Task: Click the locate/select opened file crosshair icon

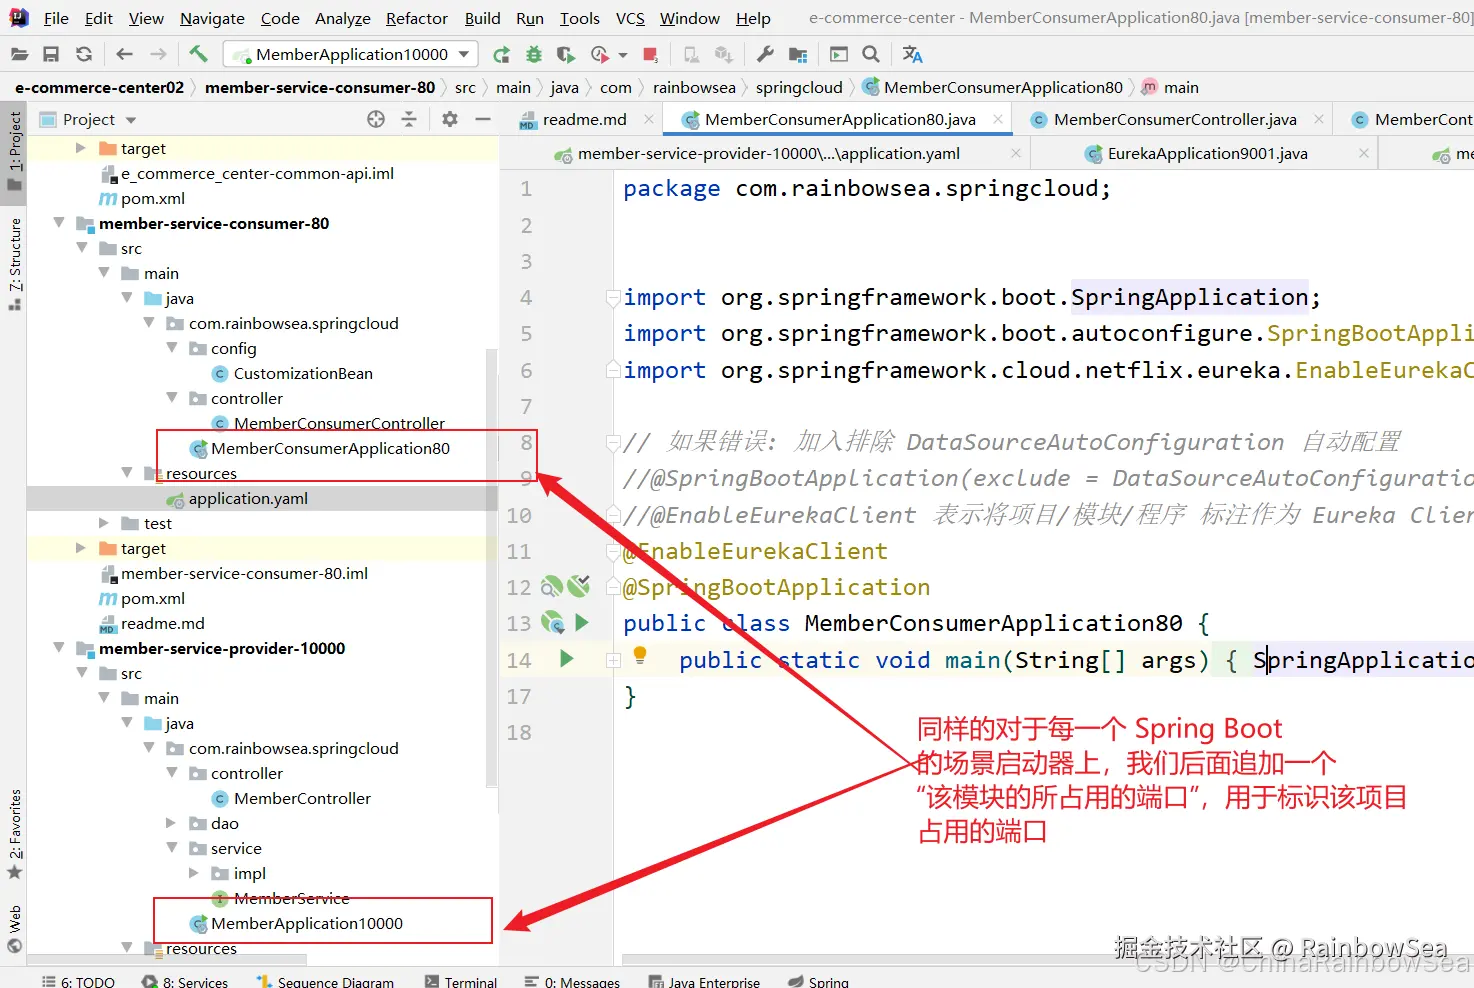Action: click(376, 119)
